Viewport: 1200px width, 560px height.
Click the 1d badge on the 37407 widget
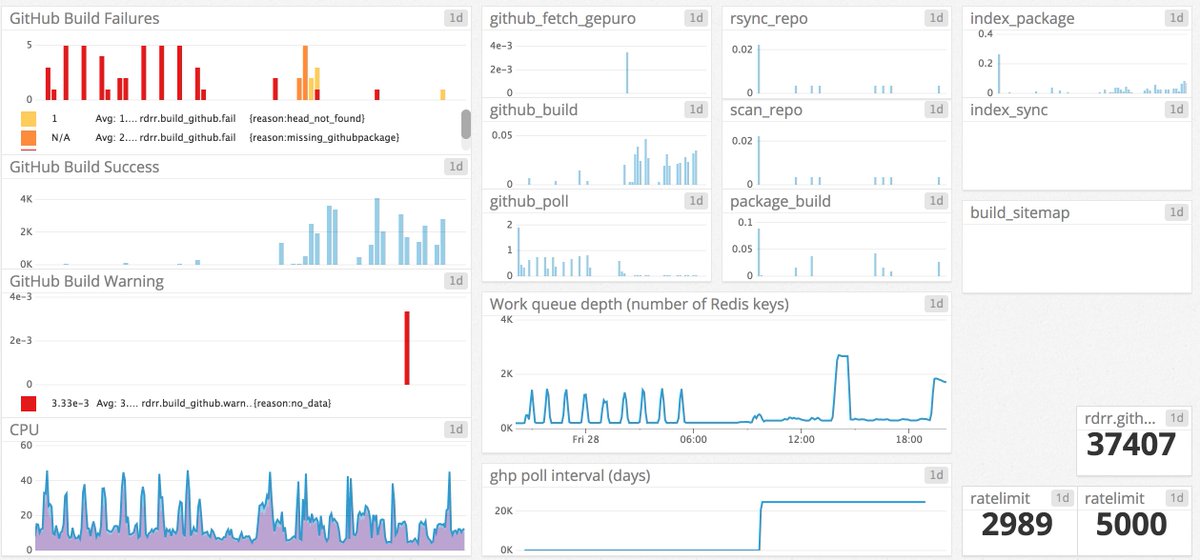click(1176, 418)
